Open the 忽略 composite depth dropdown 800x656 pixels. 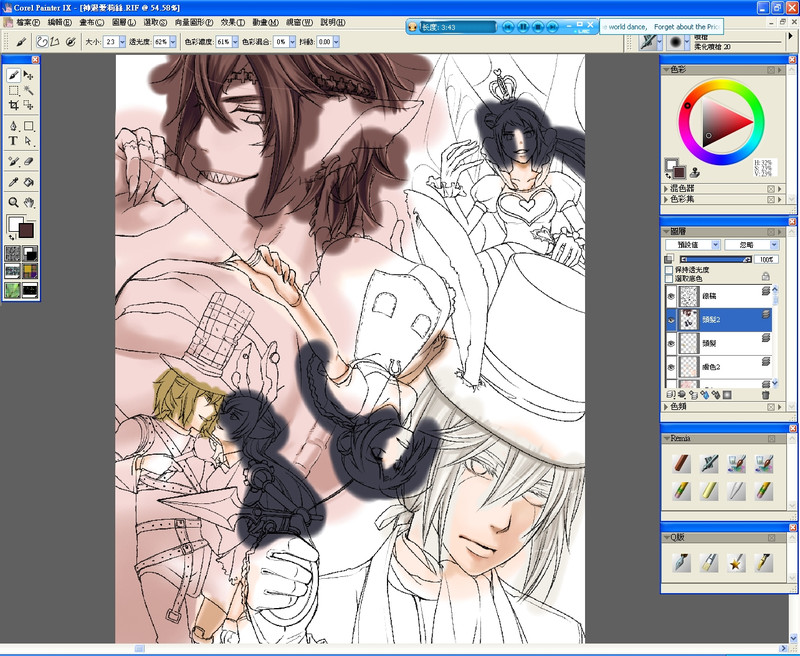(752, 245)
